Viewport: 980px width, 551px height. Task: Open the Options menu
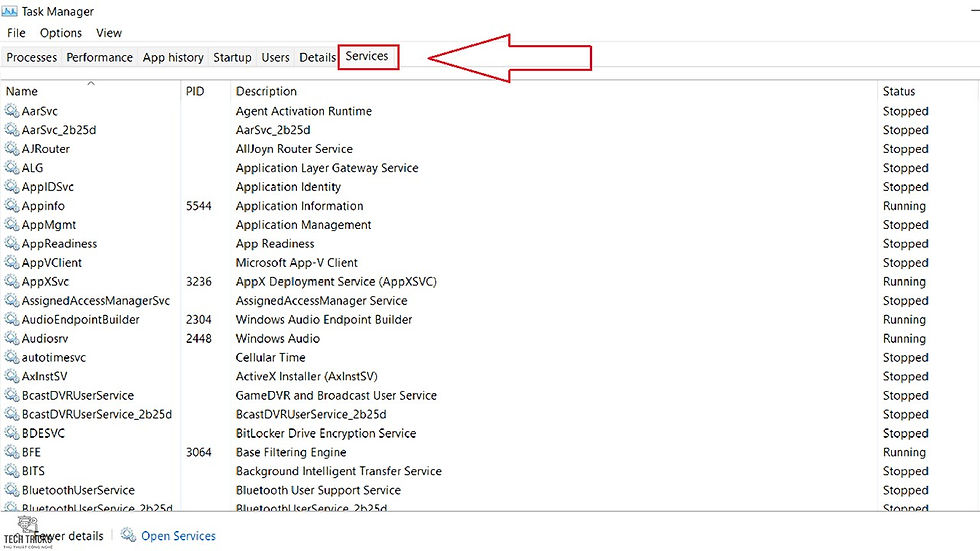(x=61, y=33)
